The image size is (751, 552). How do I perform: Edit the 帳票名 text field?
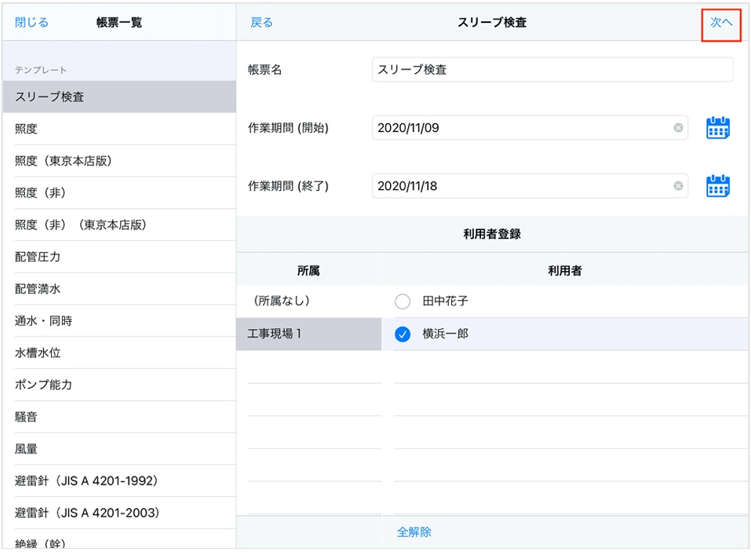tap(552, 70)
